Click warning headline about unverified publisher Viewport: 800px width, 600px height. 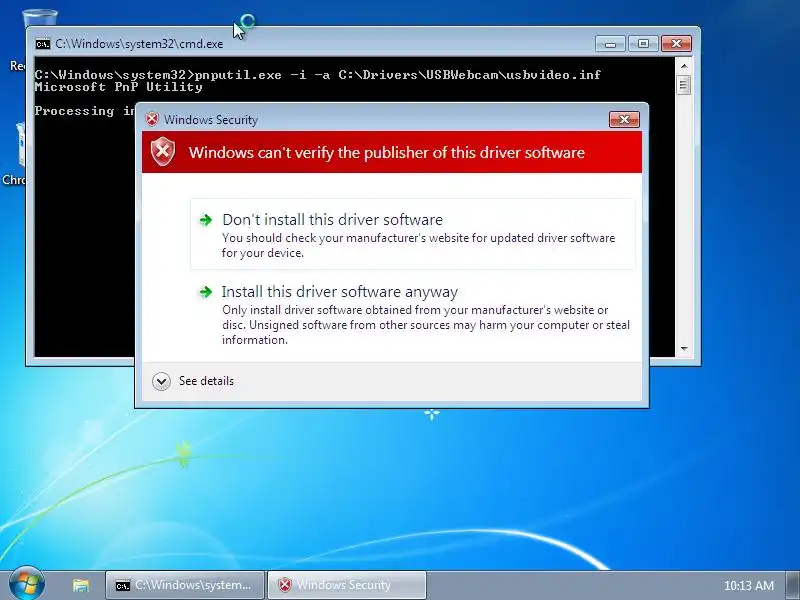coord(387,153)
